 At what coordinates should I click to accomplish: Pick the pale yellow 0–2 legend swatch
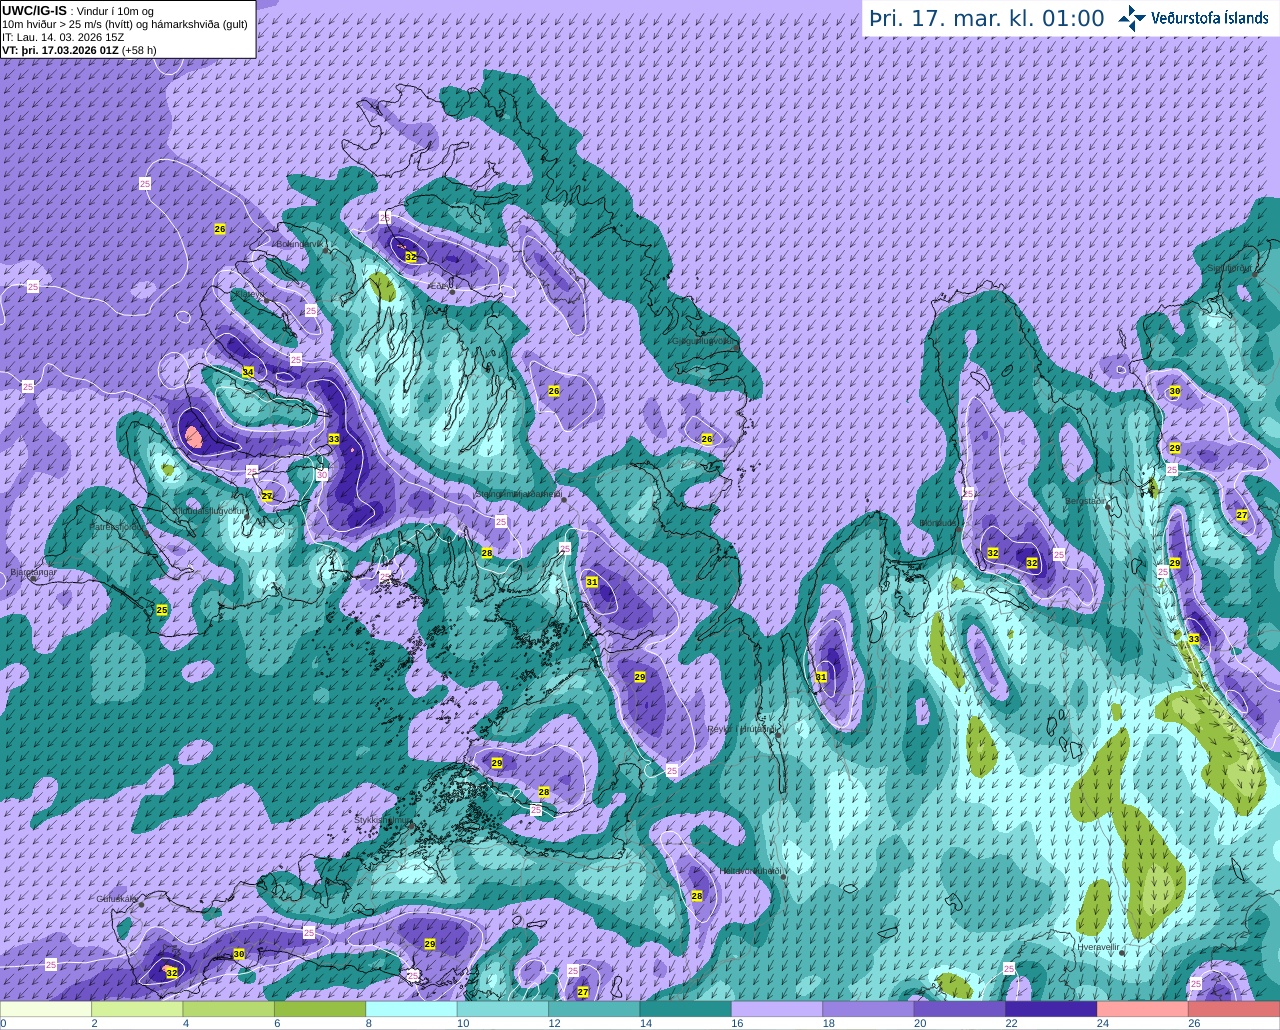46,1009
